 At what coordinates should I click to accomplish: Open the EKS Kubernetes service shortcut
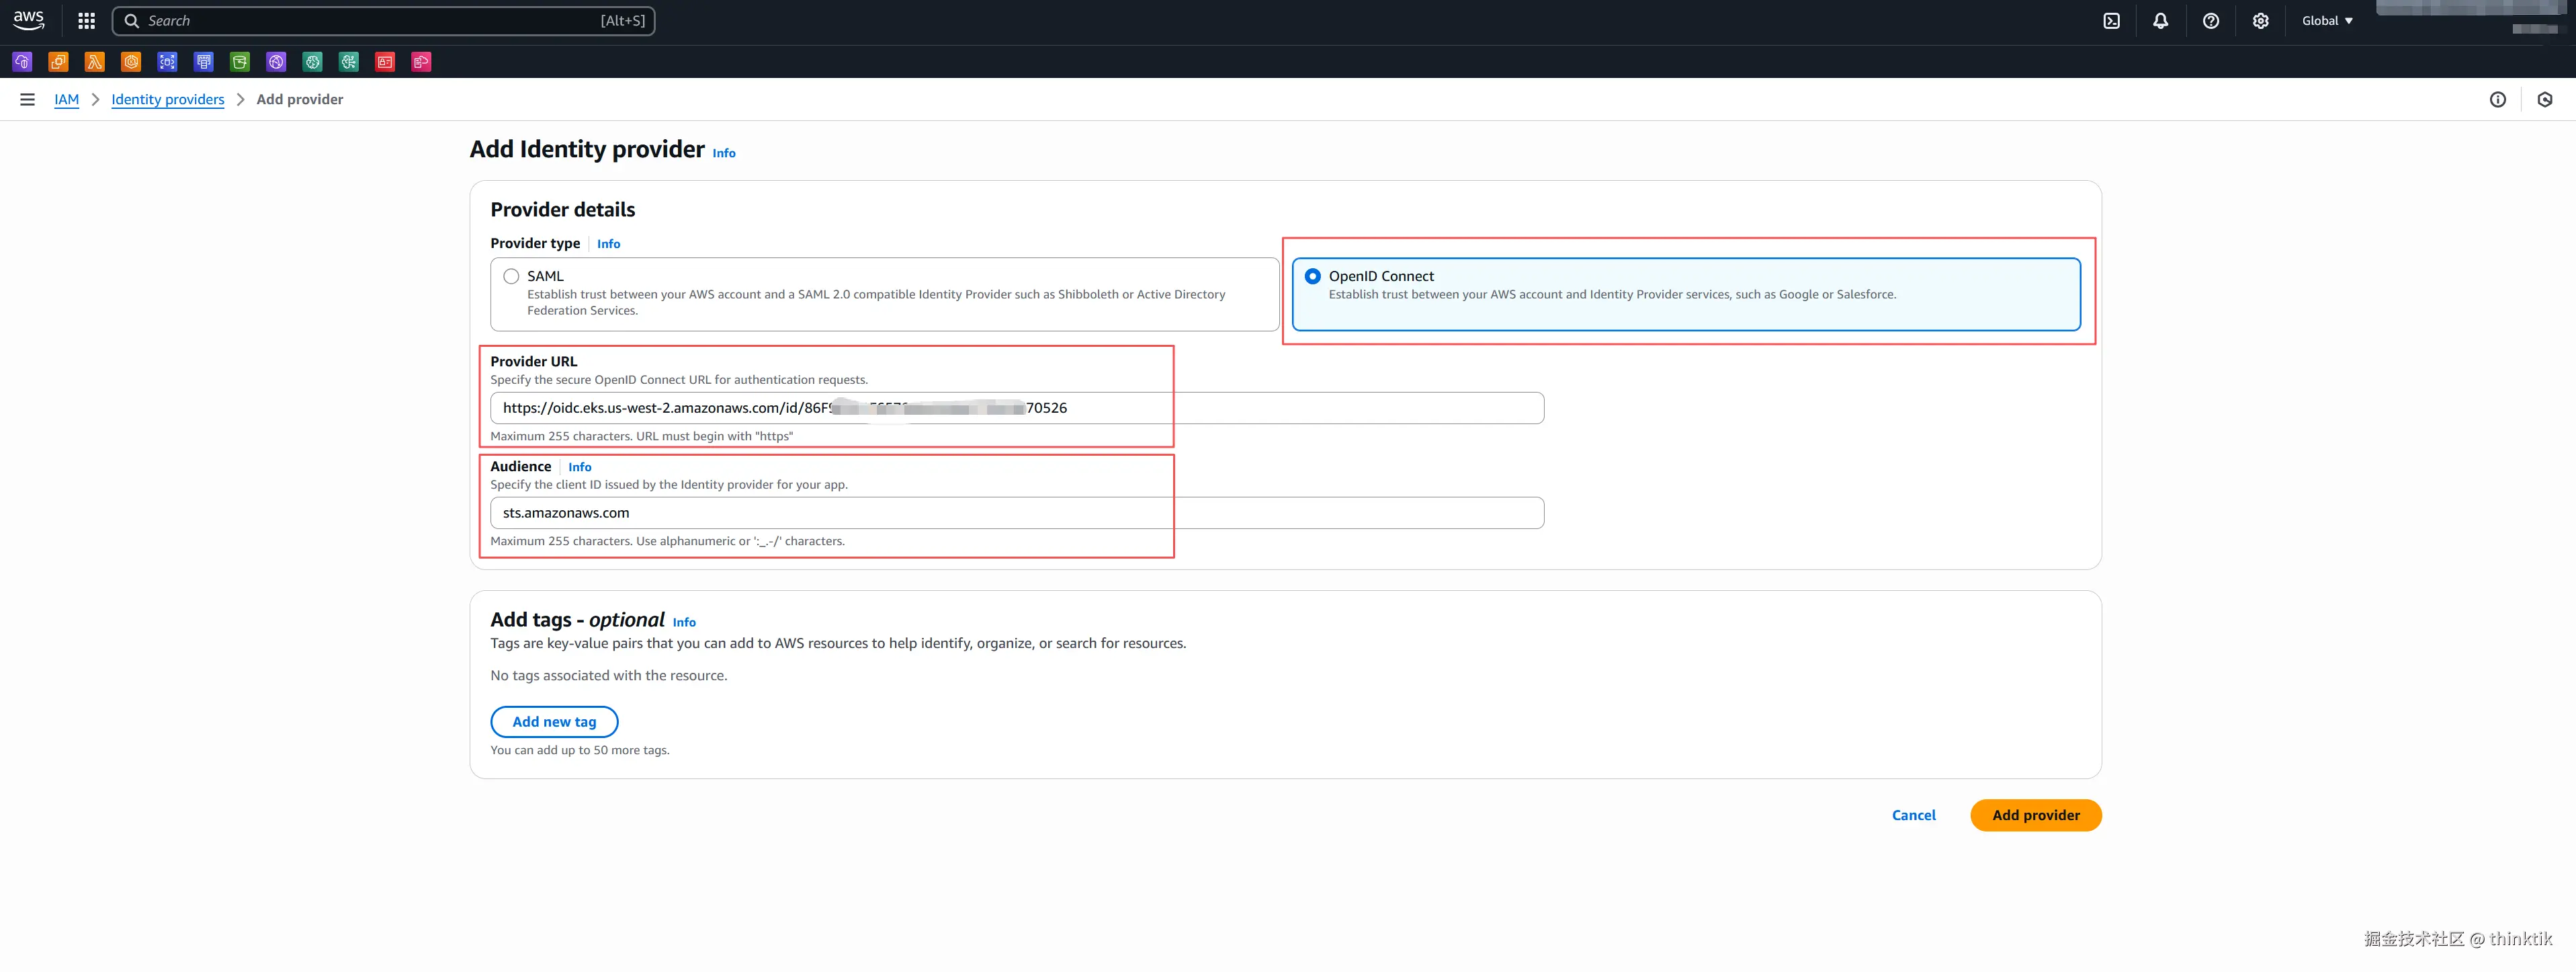tap(131, 62)
